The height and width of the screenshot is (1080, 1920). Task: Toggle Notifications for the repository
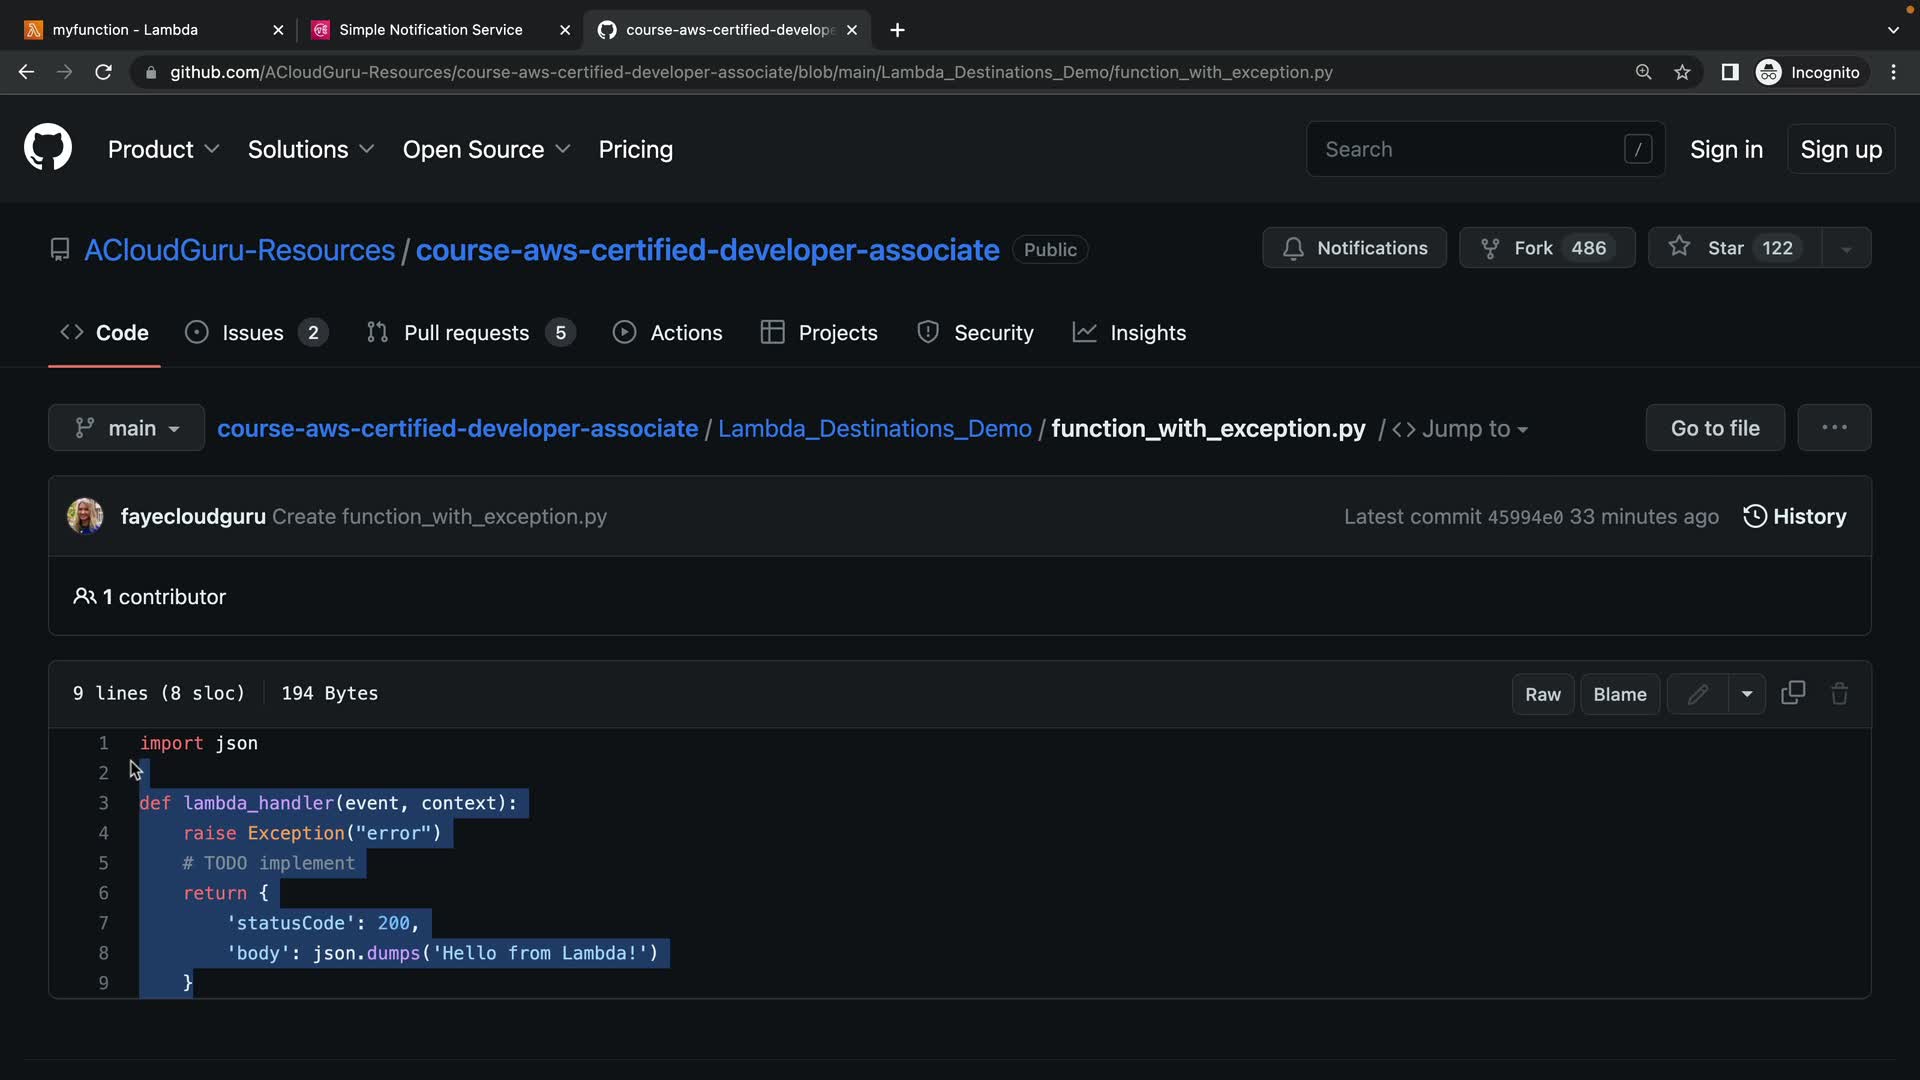coord(1354,248)
